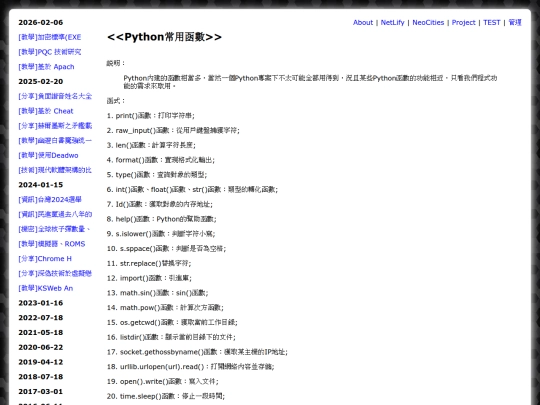Click the type() function line
The image size is (540, 405).
pyautogui.click(x=157, y=175)
